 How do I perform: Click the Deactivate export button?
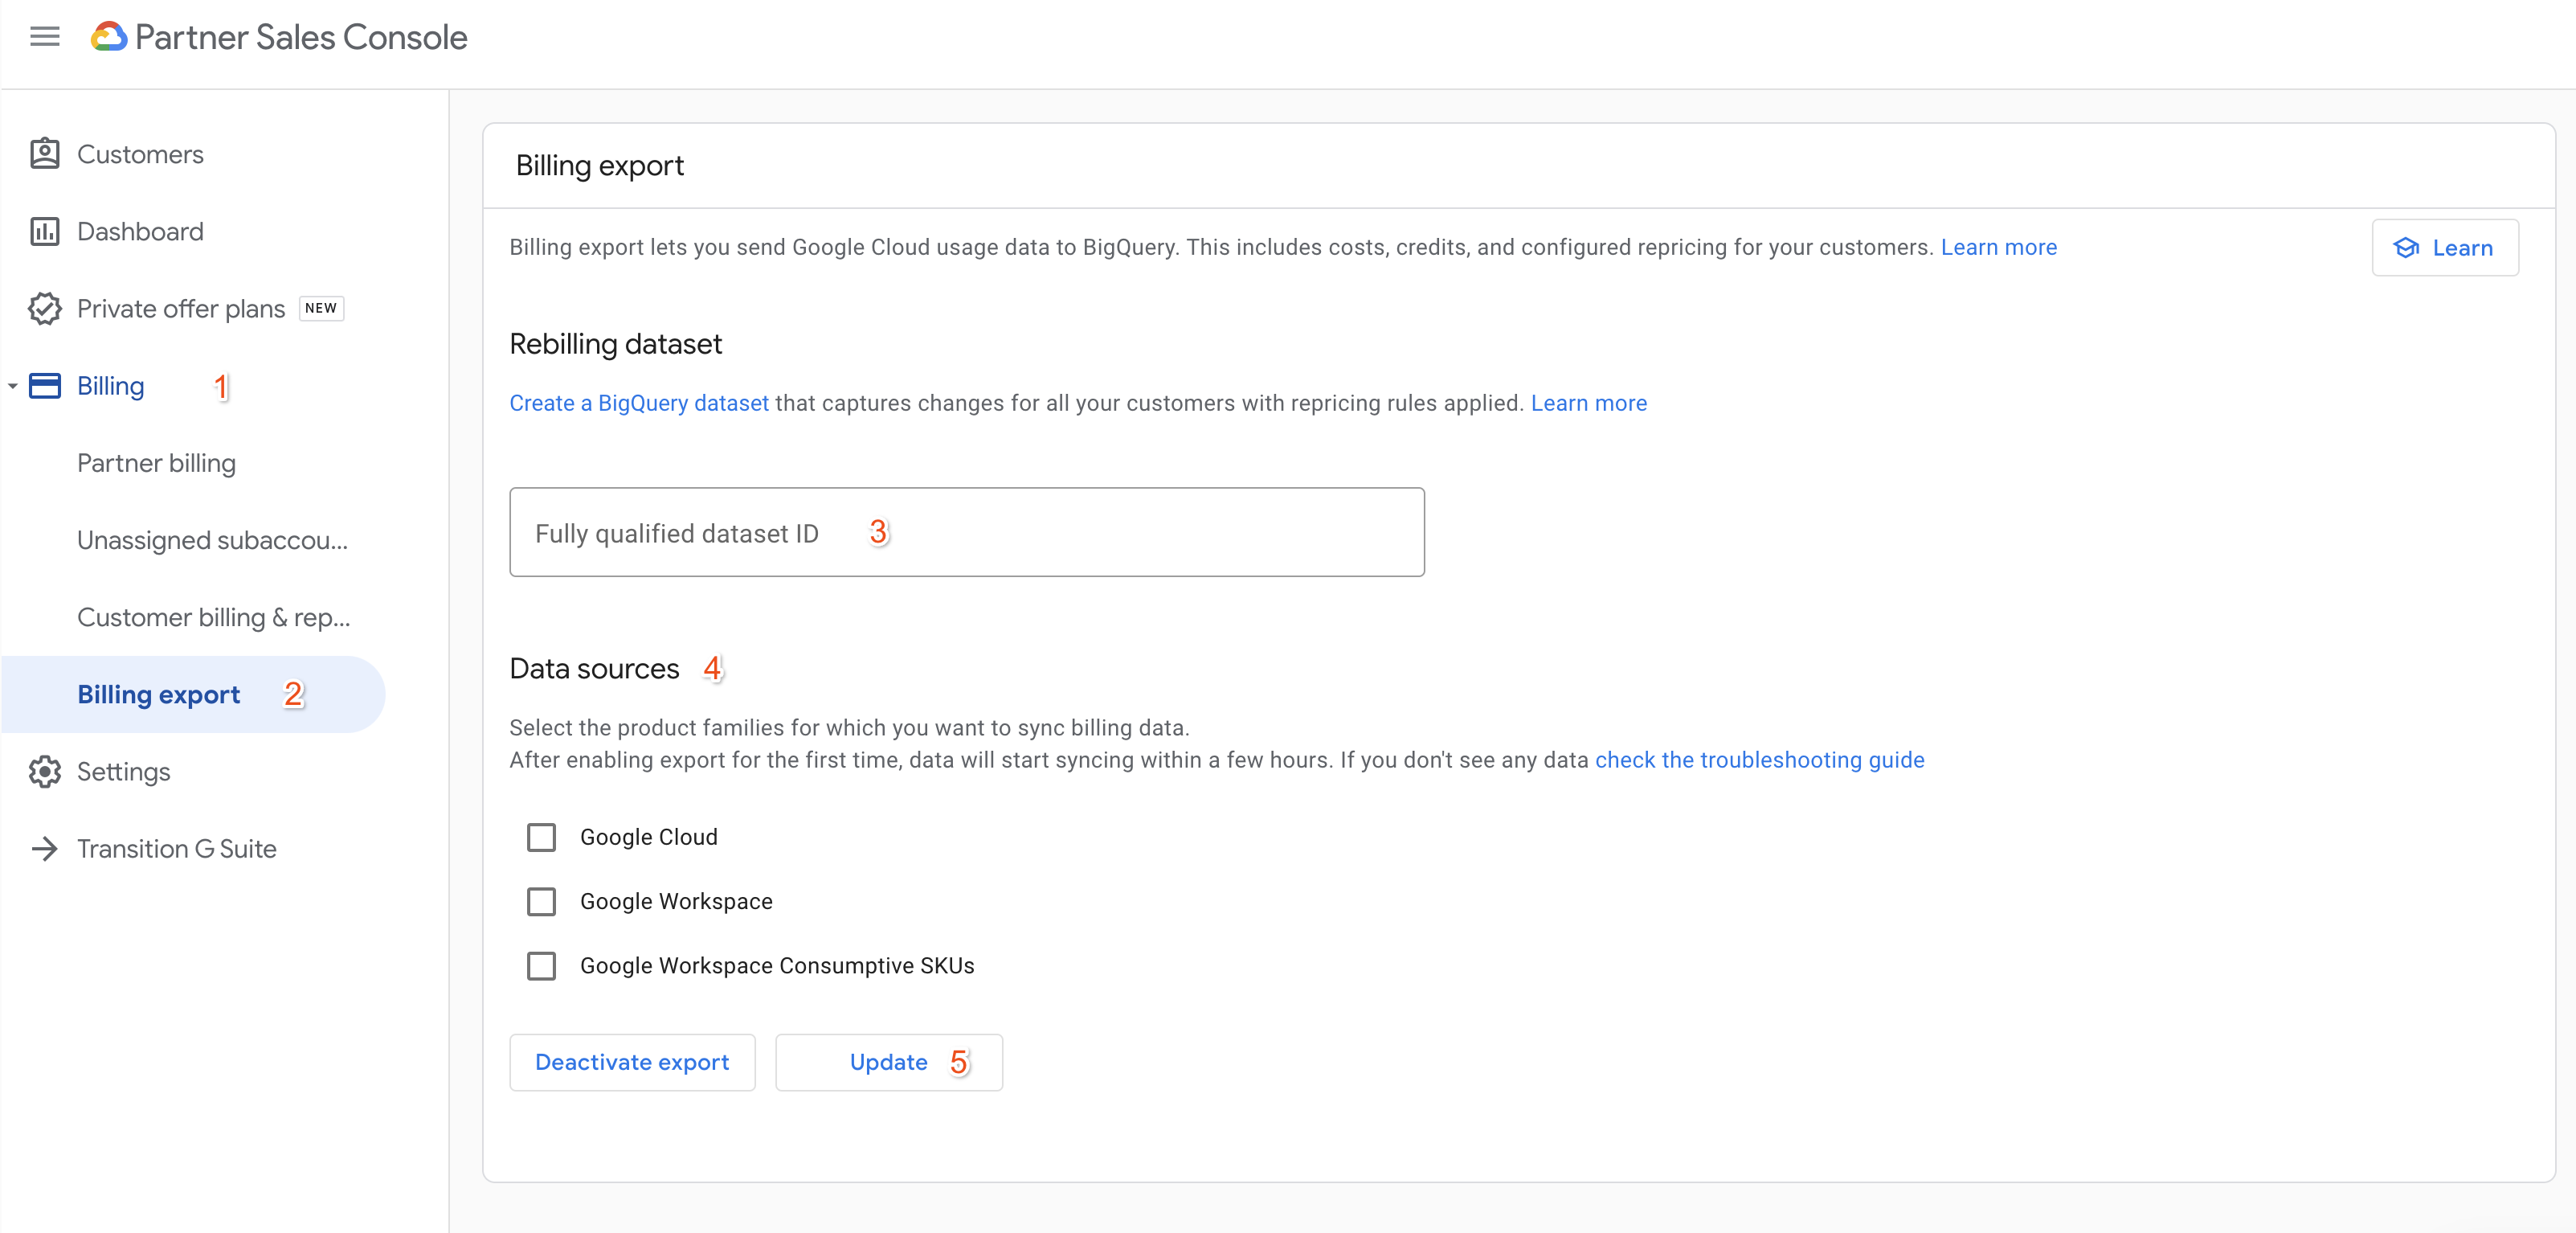pos(631,1062)
